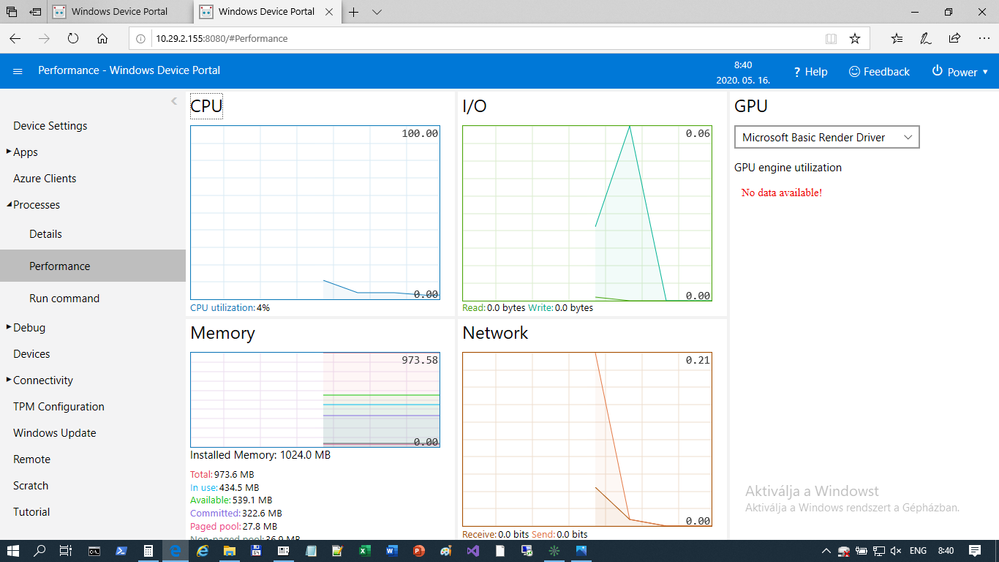
Task: Open GPU adapter dropdown Microsoft Basic Render Driver
Action: coord(826,137)
